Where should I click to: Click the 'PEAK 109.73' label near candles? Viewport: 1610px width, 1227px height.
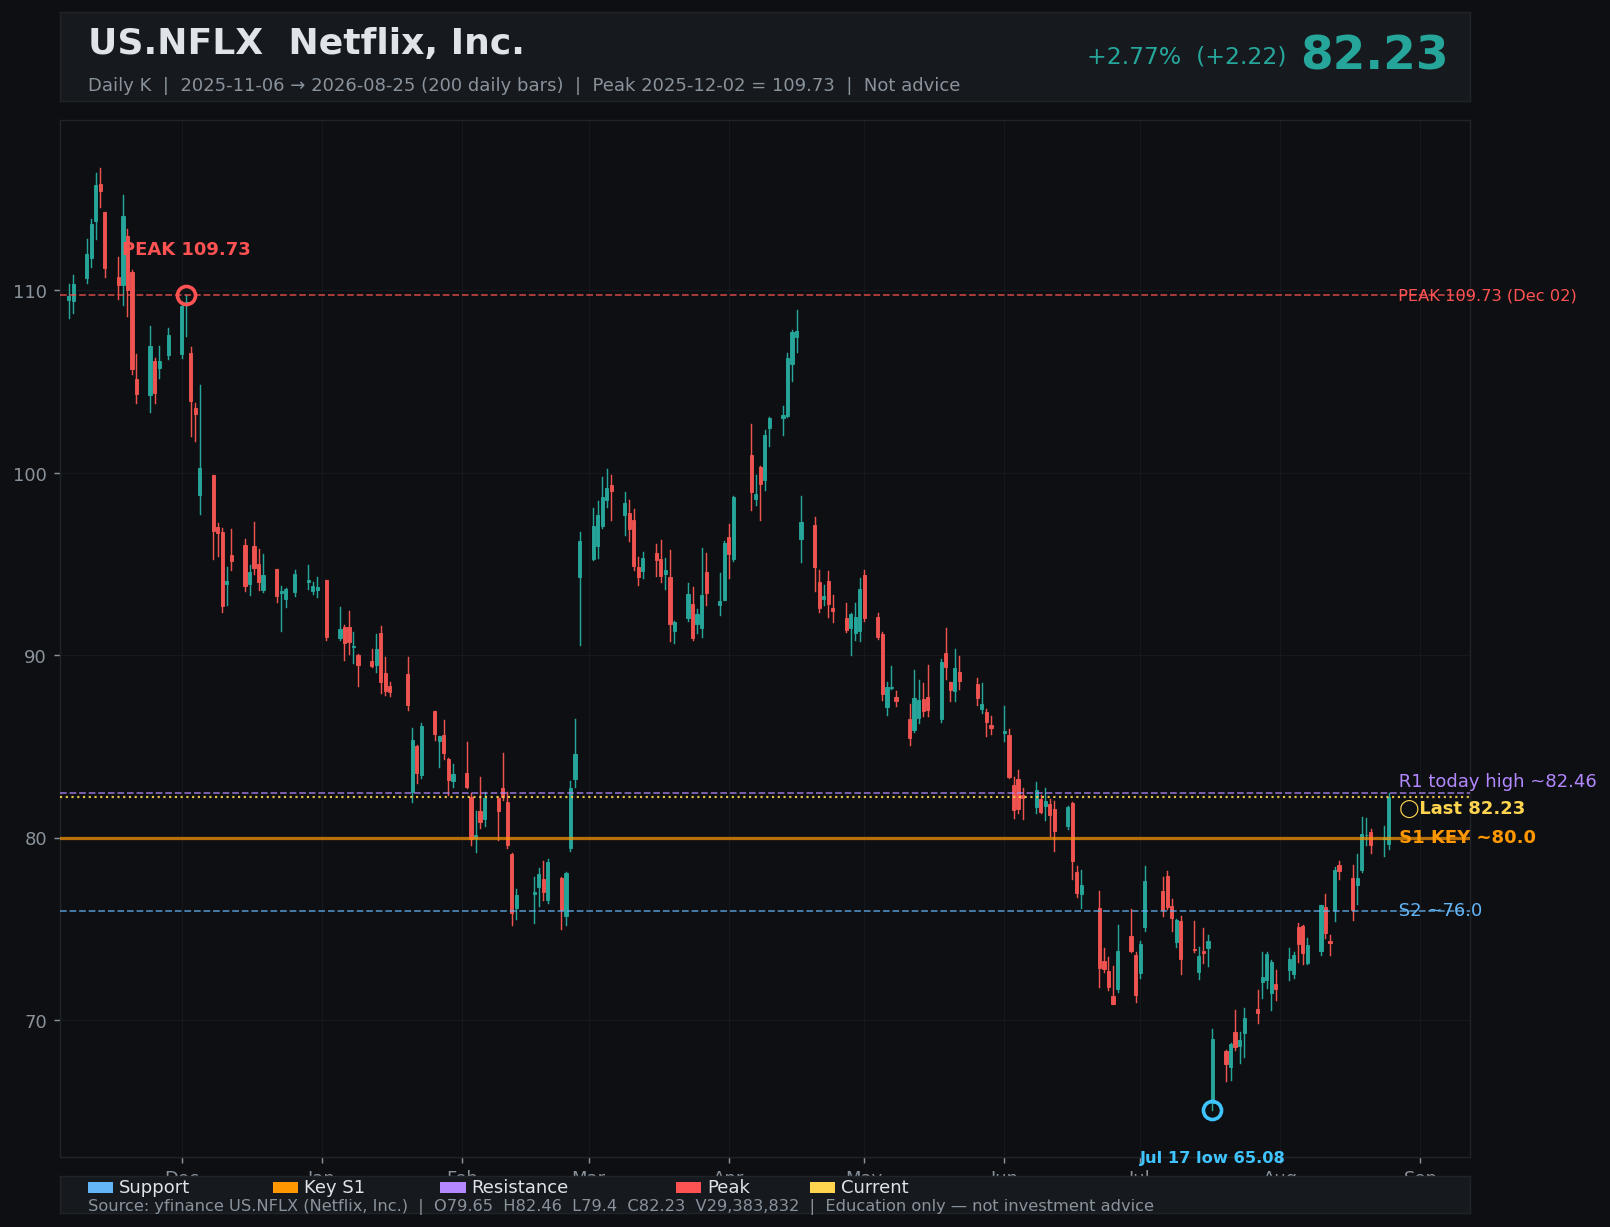point(186,249)
